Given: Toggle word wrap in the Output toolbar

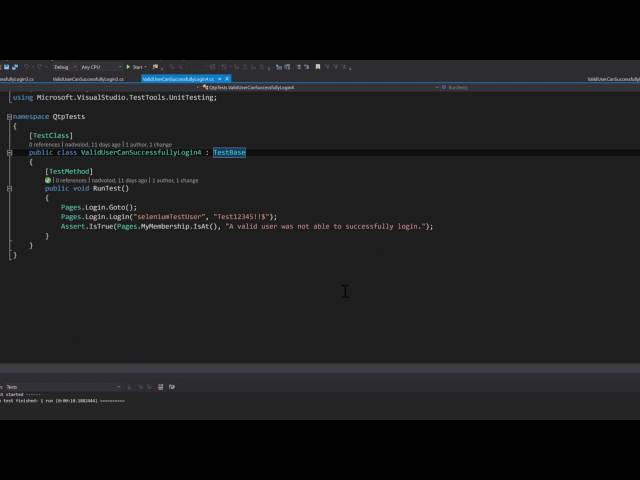Looking at the screenshot, I should coord(172,387).
